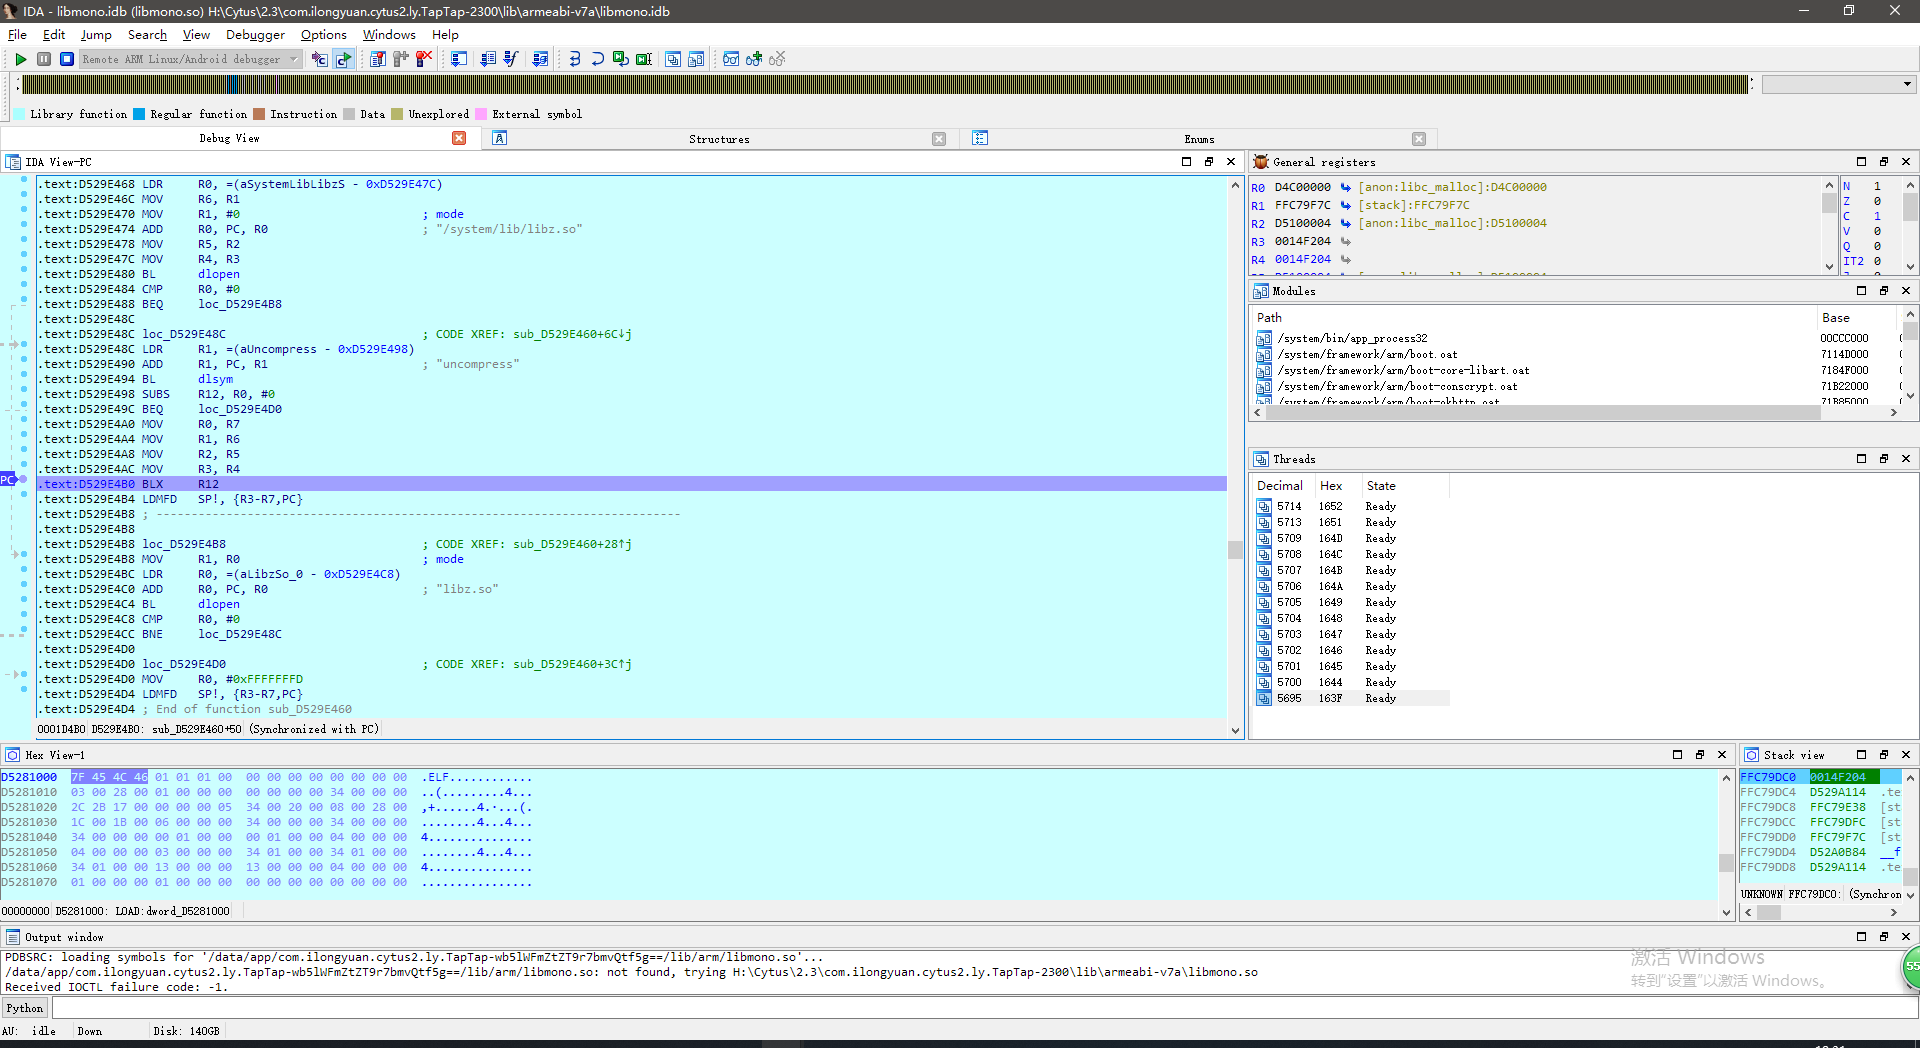Click the Run to Cursor icon
This screenshot has height=1048, width=1920.
pos(644,59)
